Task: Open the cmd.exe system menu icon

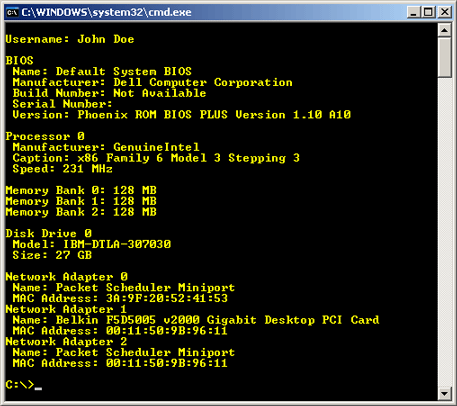Action: (13, 12)
